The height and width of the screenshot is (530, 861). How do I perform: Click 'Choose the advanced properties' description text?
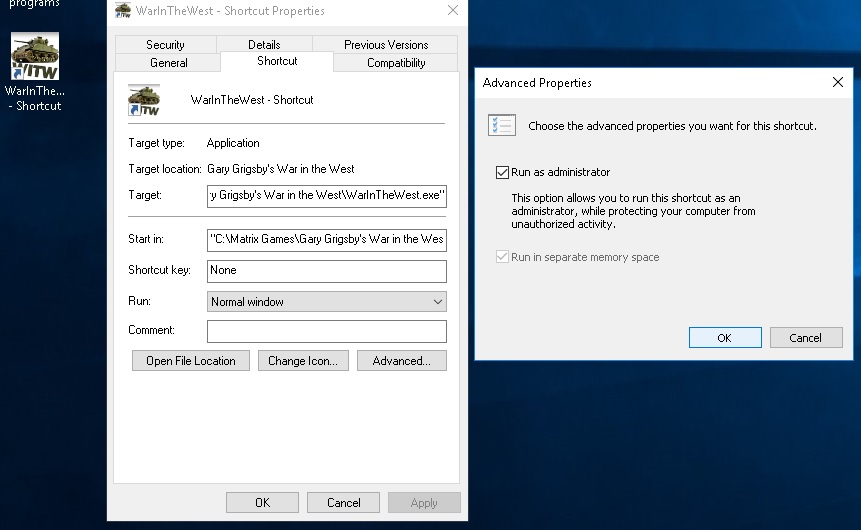pos(672,126)
